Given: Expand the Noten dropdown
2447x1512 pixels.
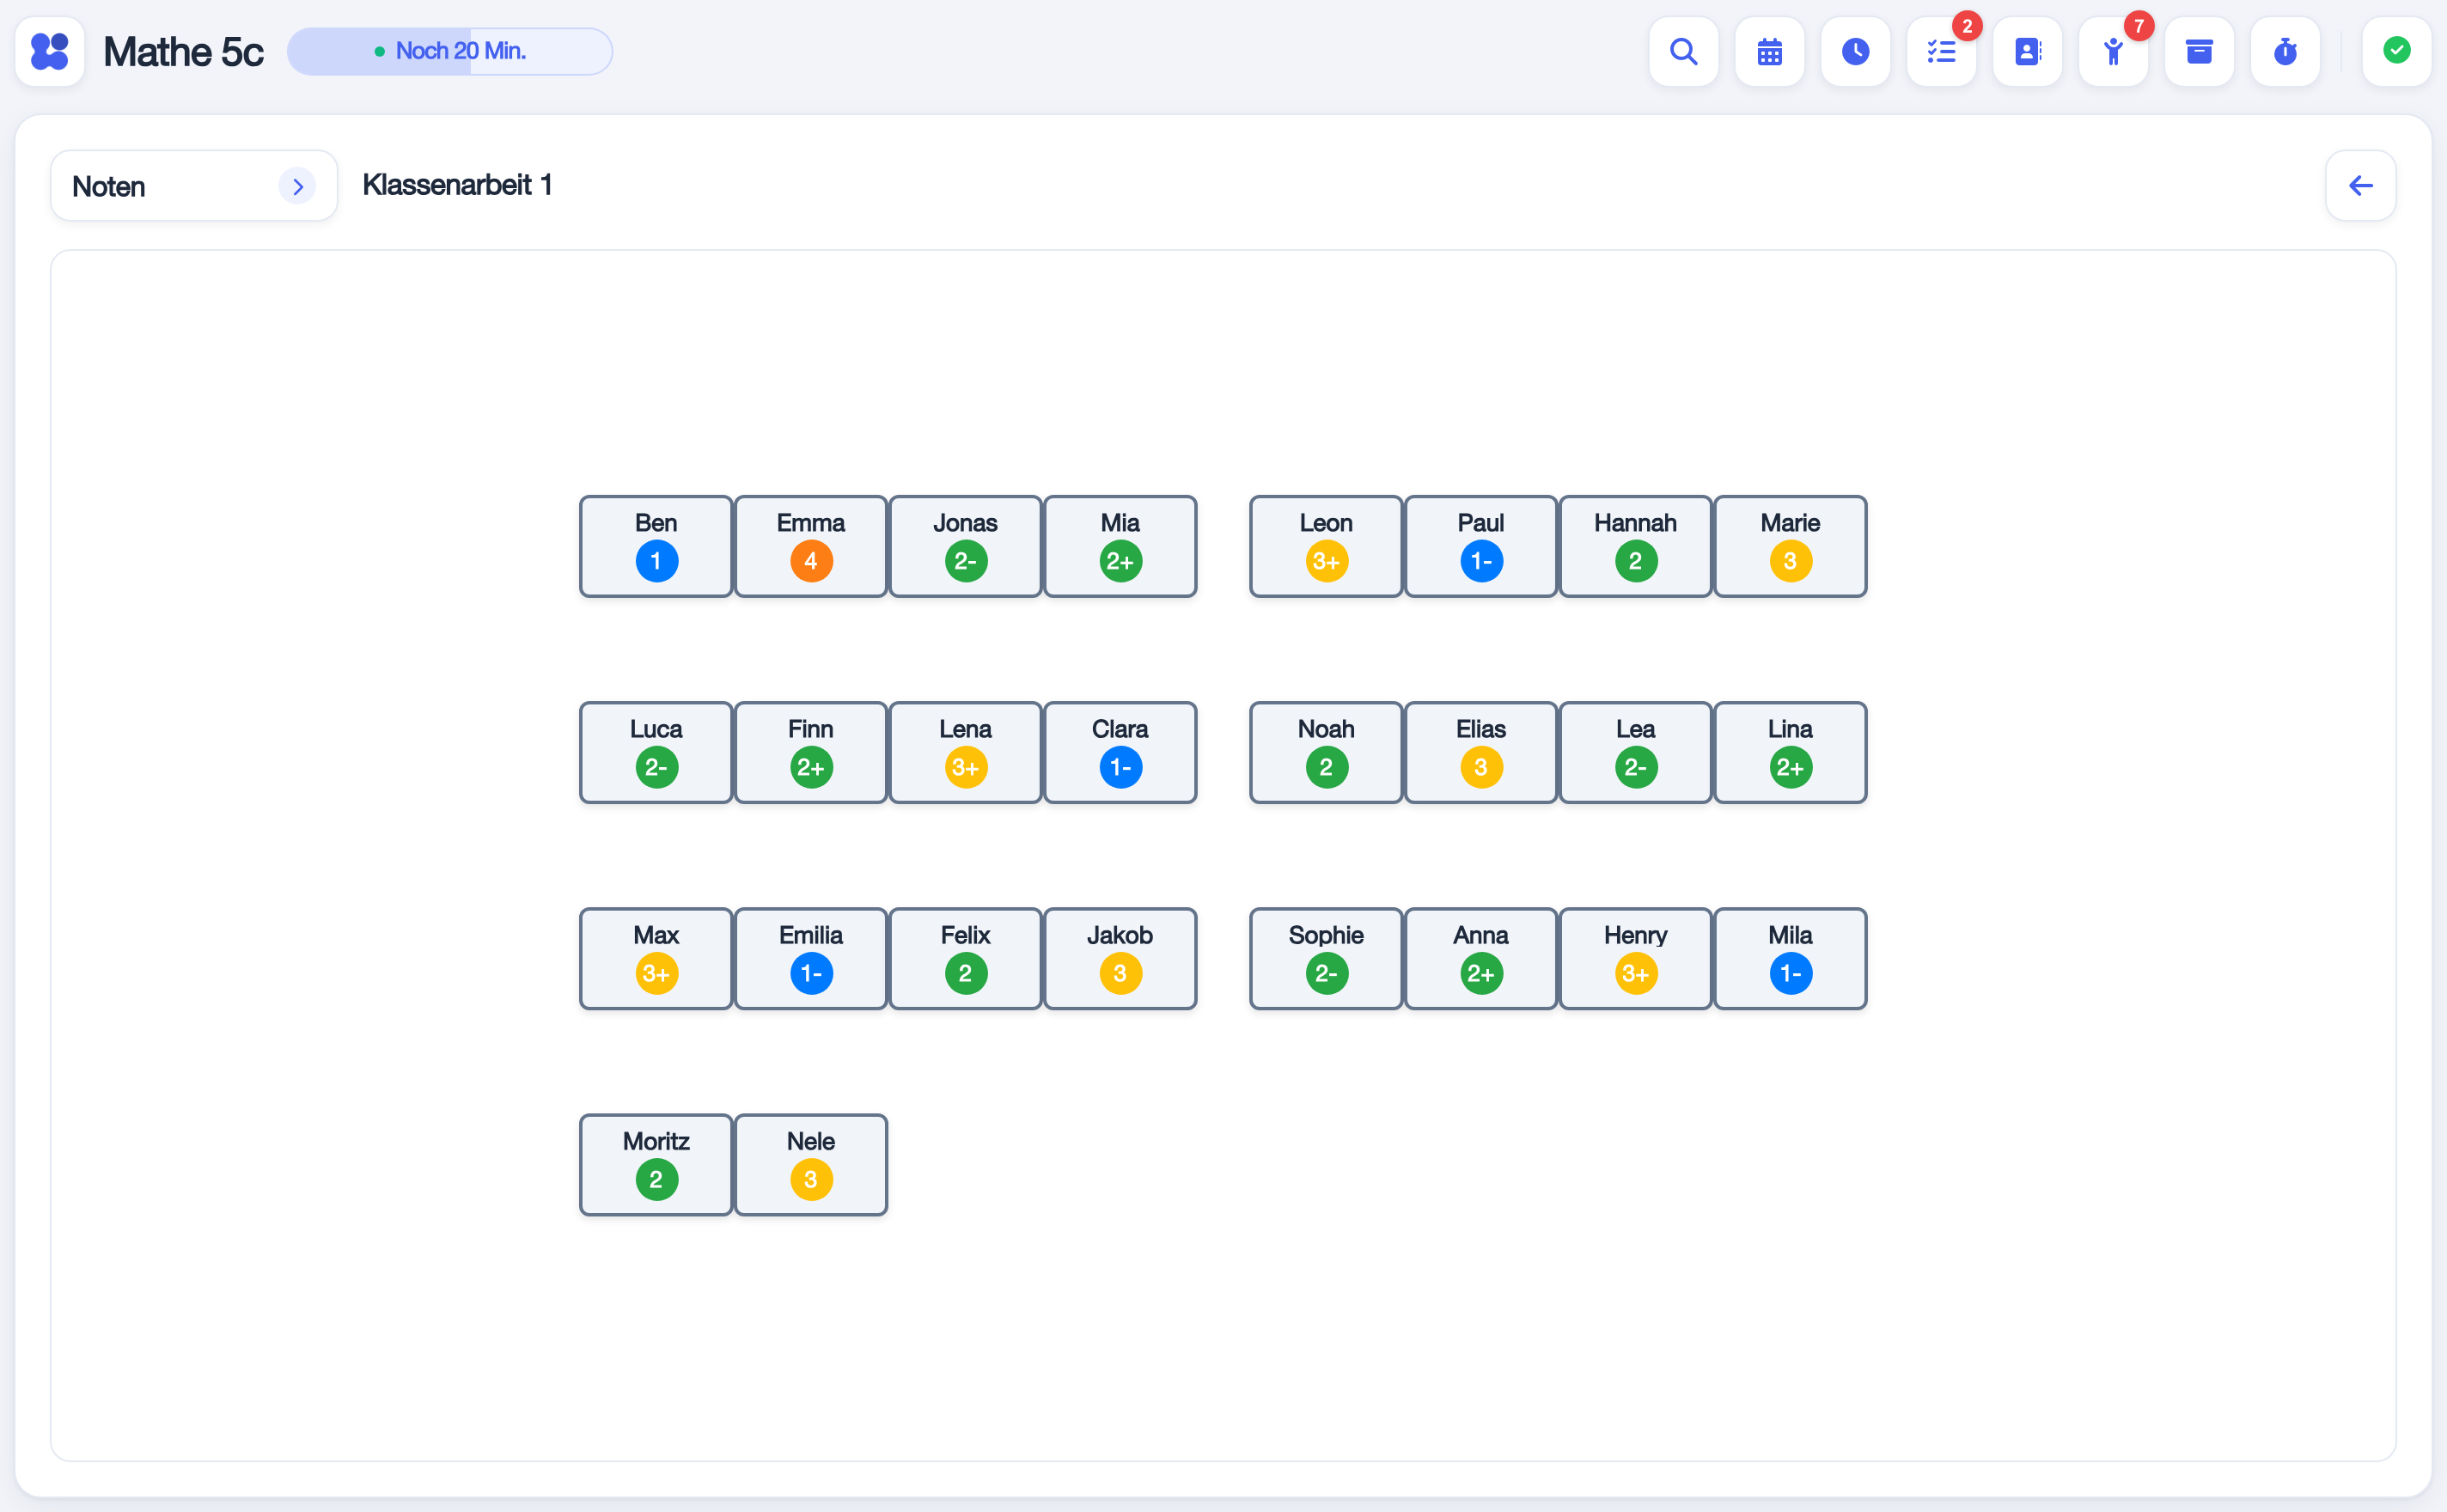Looking at the screenshot, I should (x=194, y=186).
